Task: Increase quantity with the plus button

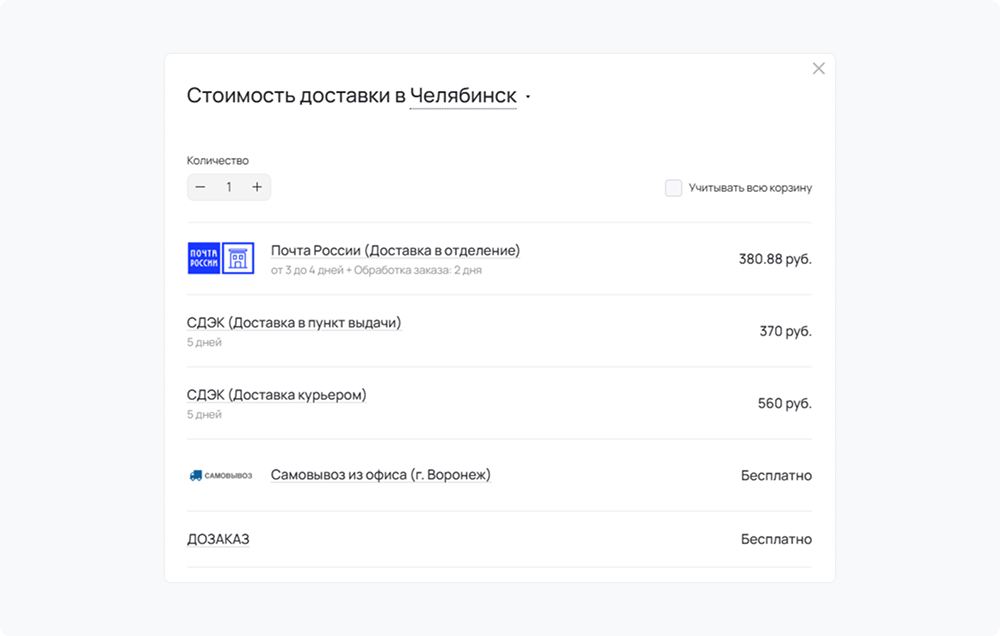Action: (257, 187)
